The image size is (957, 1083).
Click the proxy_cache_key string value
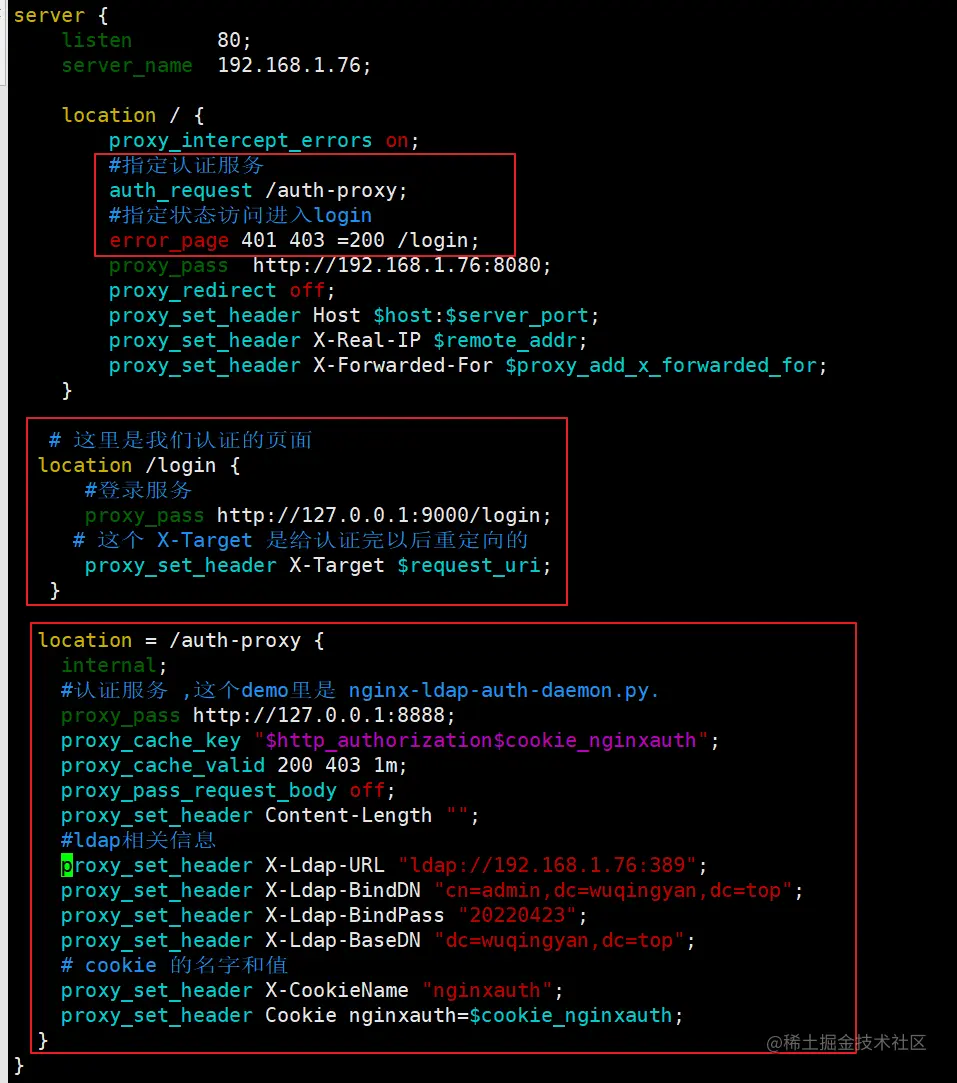pos(481,740)
